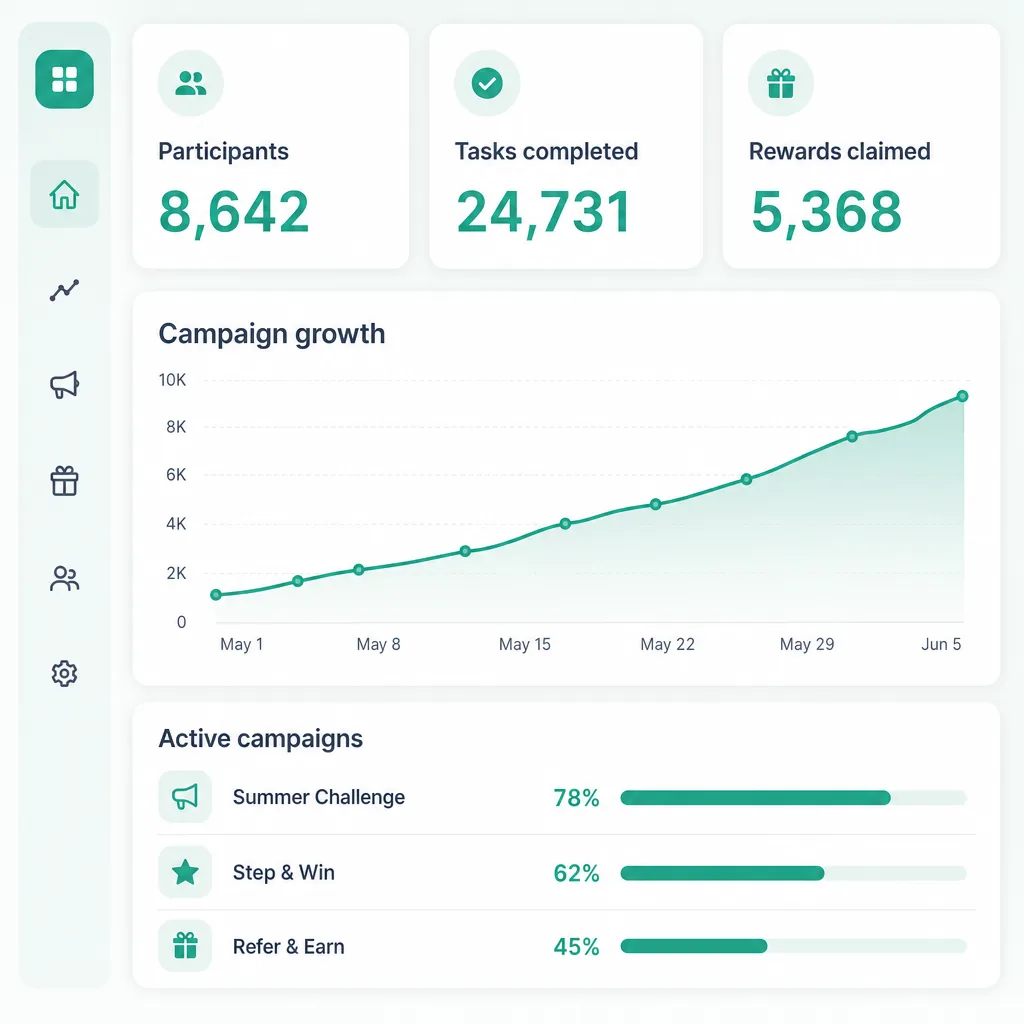Click the chart data point above May 8
This screenshot has width=1024, height=1024.
[359, 569]
